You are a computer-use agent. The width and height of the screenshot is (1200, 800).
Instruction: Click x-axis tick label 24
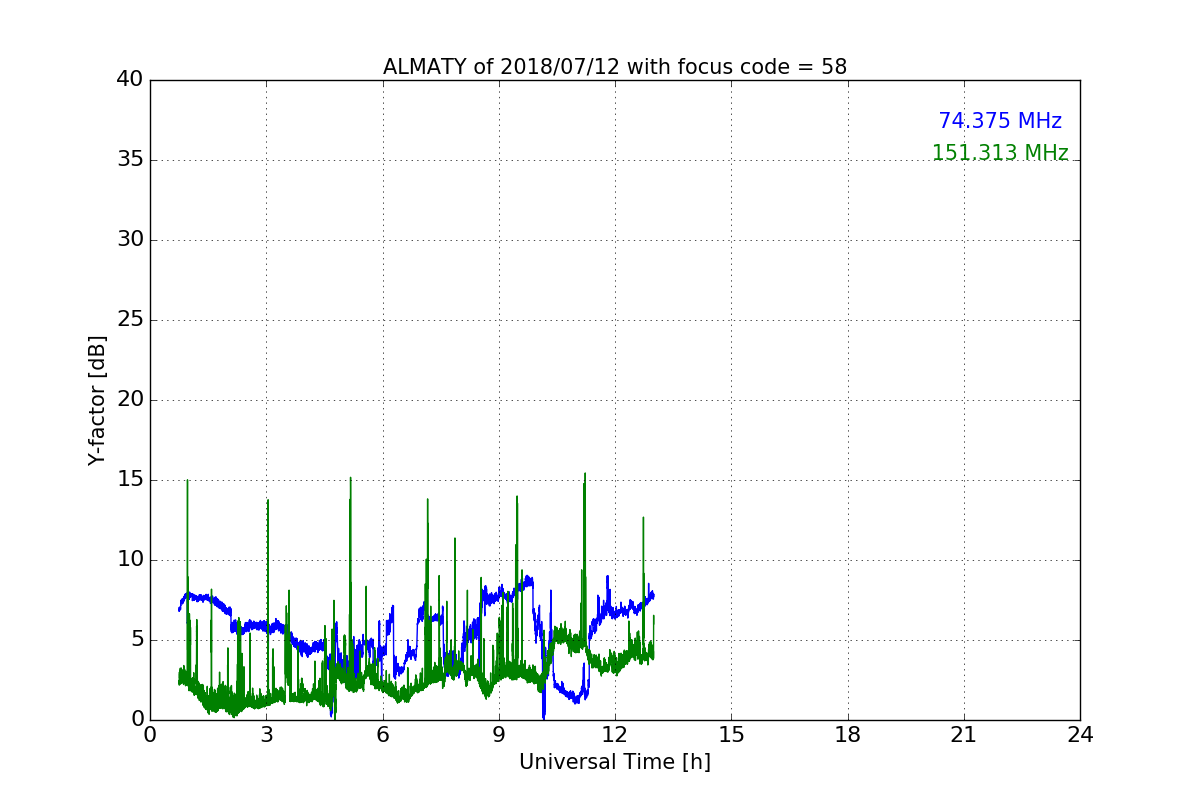coord(1080,734)
